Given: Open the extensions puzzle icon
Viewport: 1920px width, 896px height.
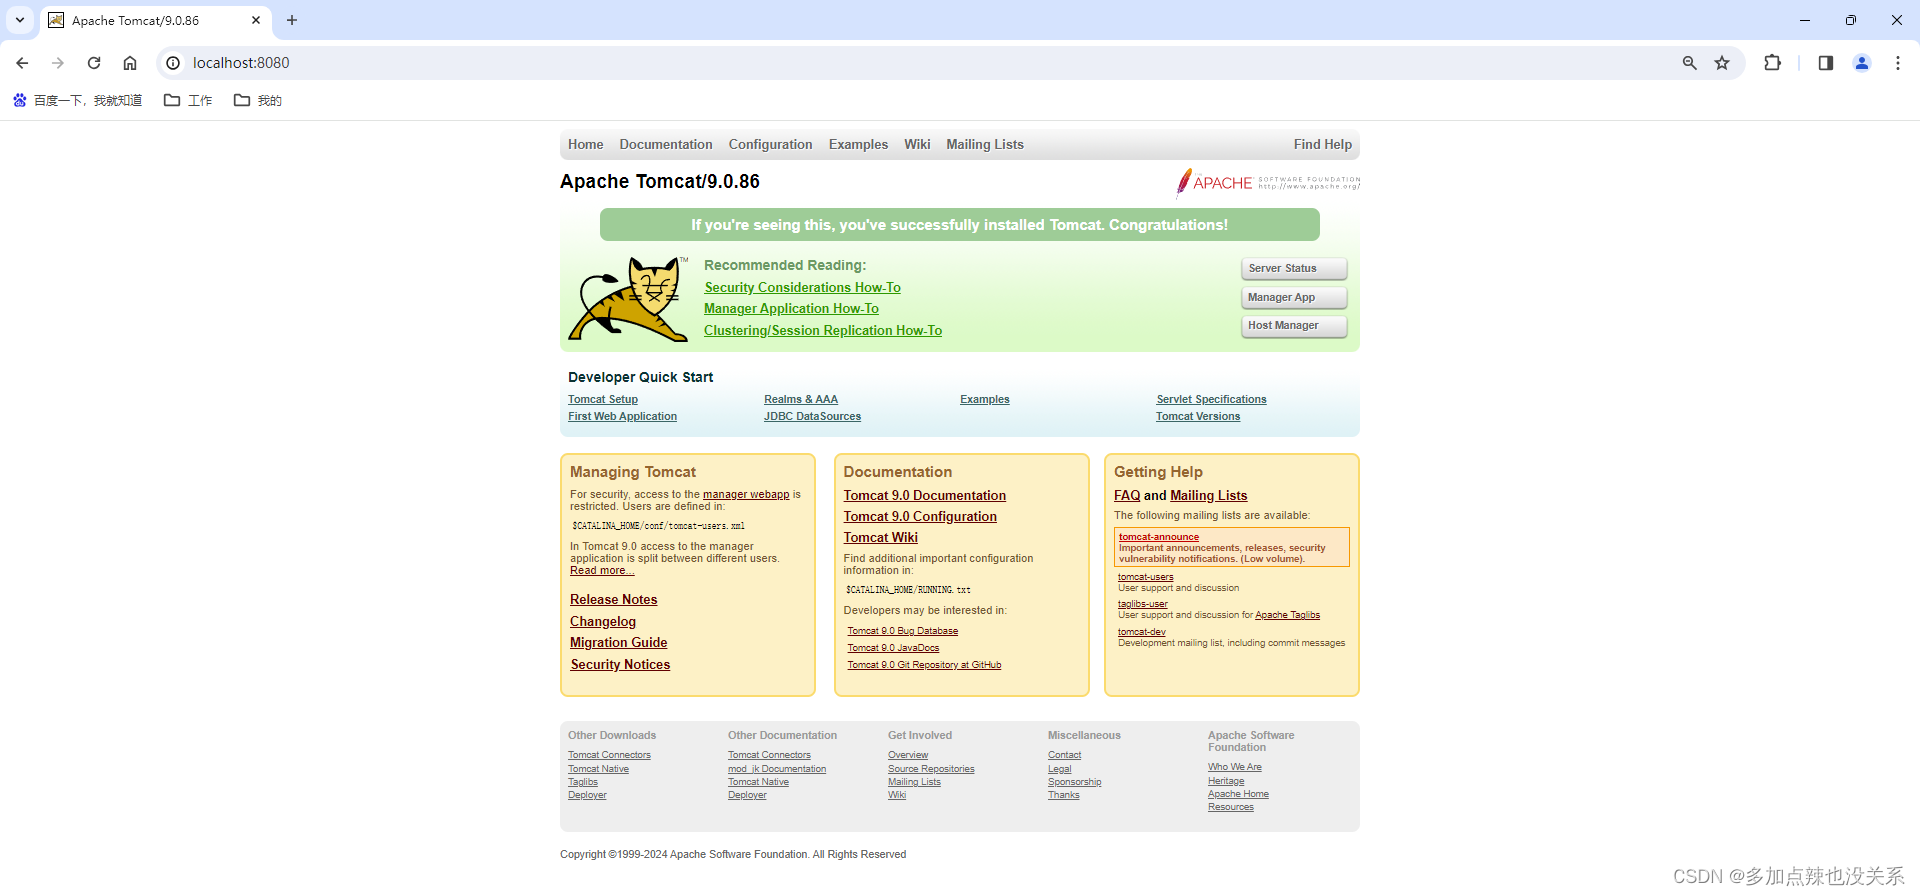Looking at the screenshot, I should 1772,63.
